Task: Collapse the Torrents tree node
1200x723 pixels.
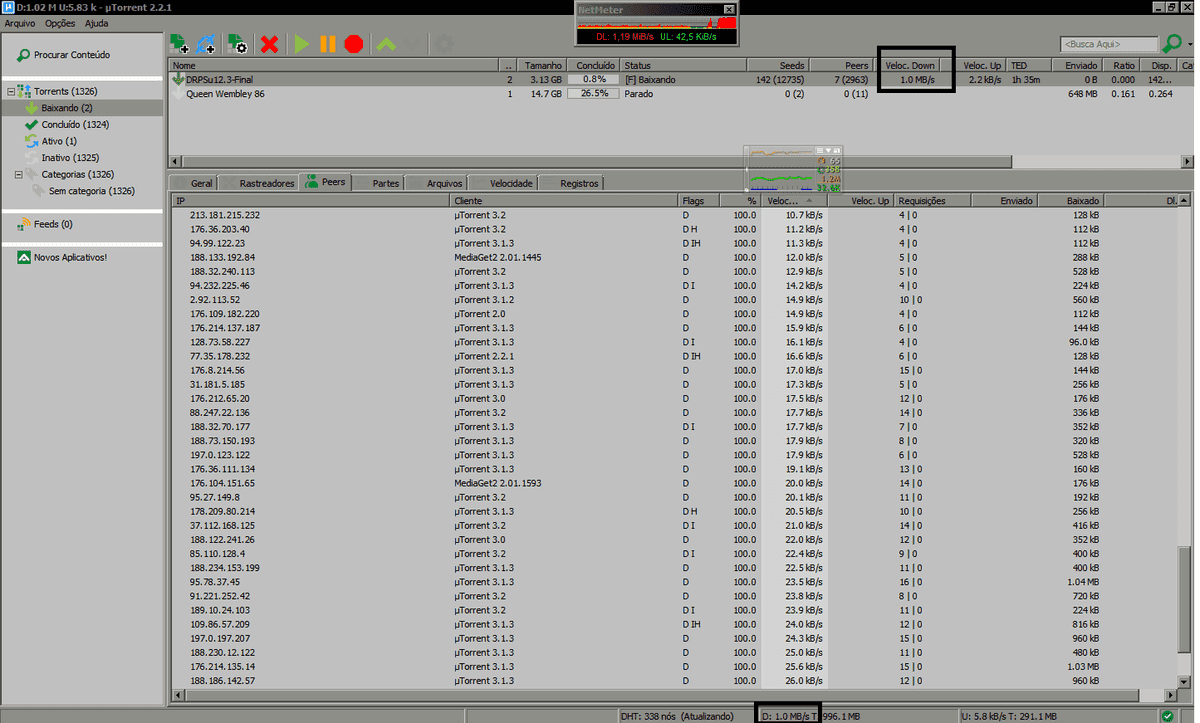Action: (x=11, y=91)
